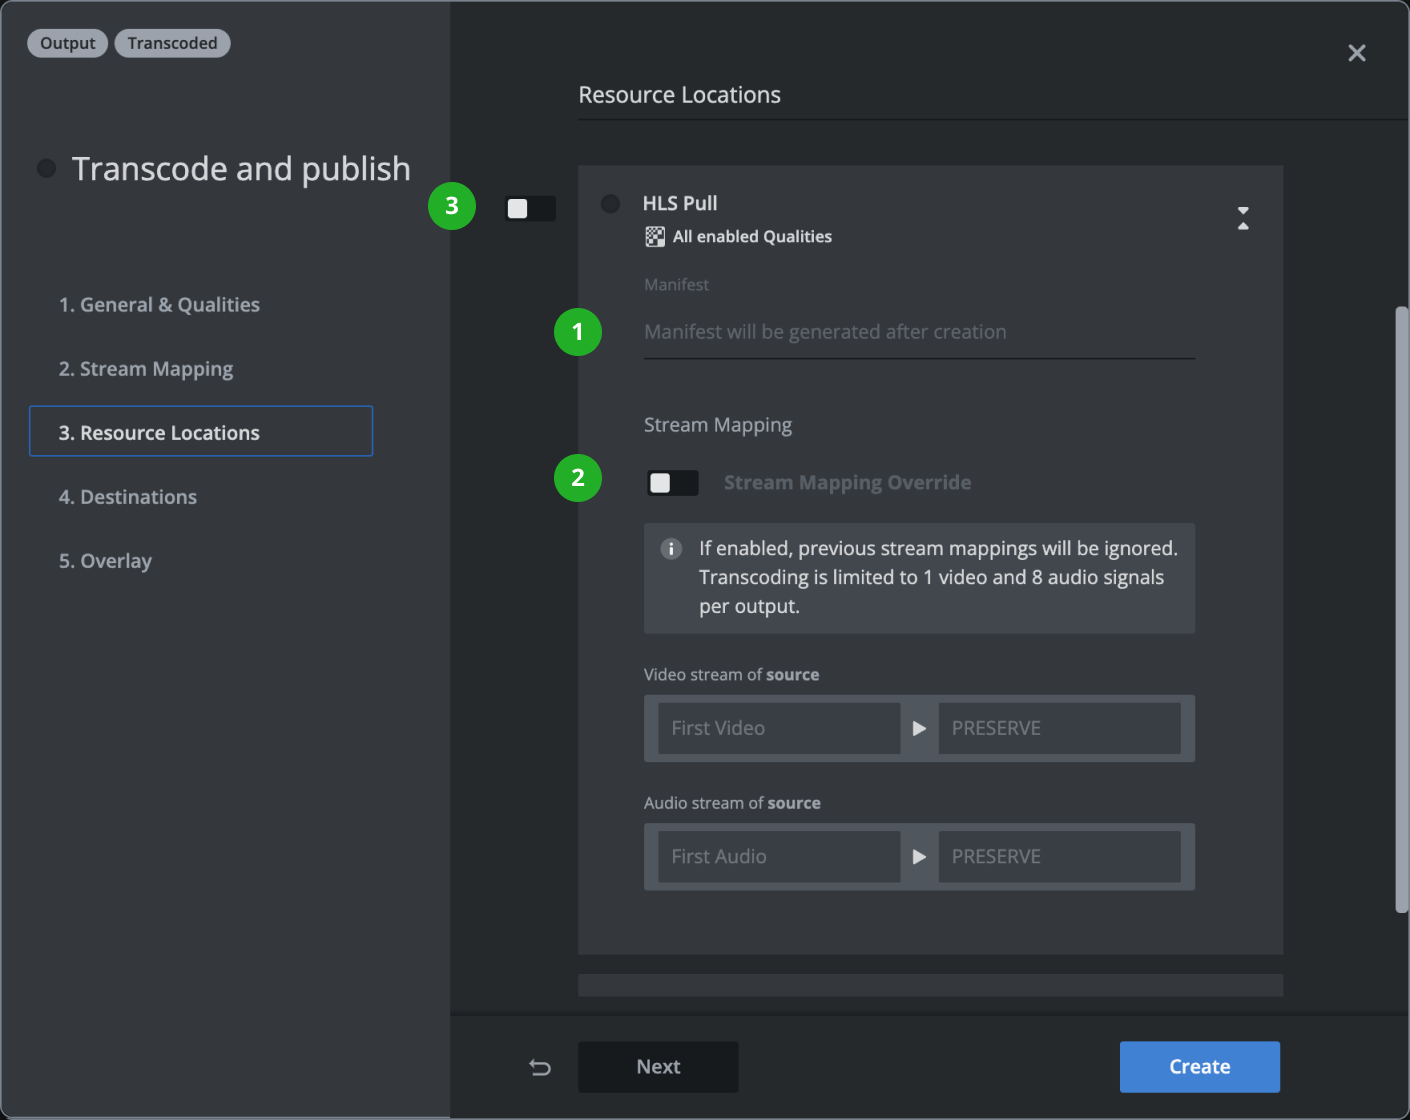This screenshot has width=1410, height=1120.
Task: Open video PRESERVE target dropdown
Action: 1058,729
